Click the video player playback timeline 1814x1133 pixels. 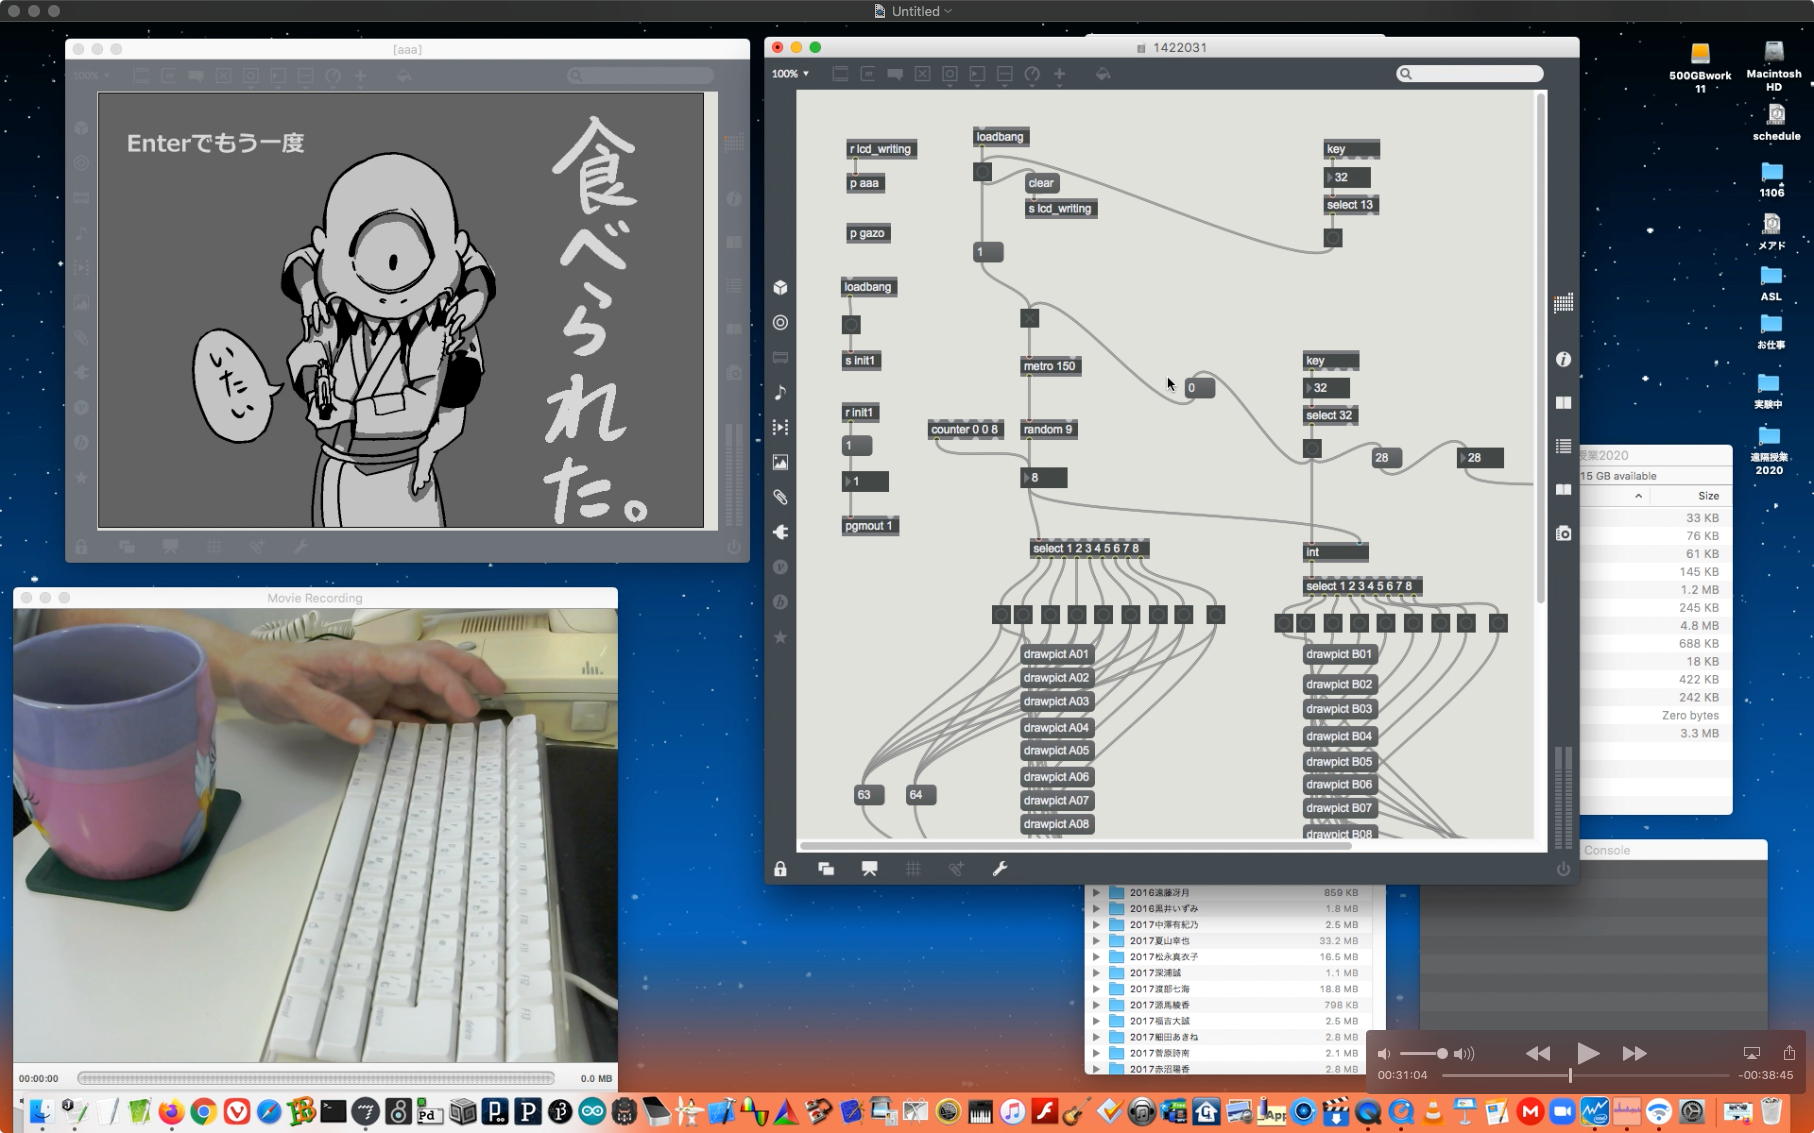[x=1585, y=1076]
